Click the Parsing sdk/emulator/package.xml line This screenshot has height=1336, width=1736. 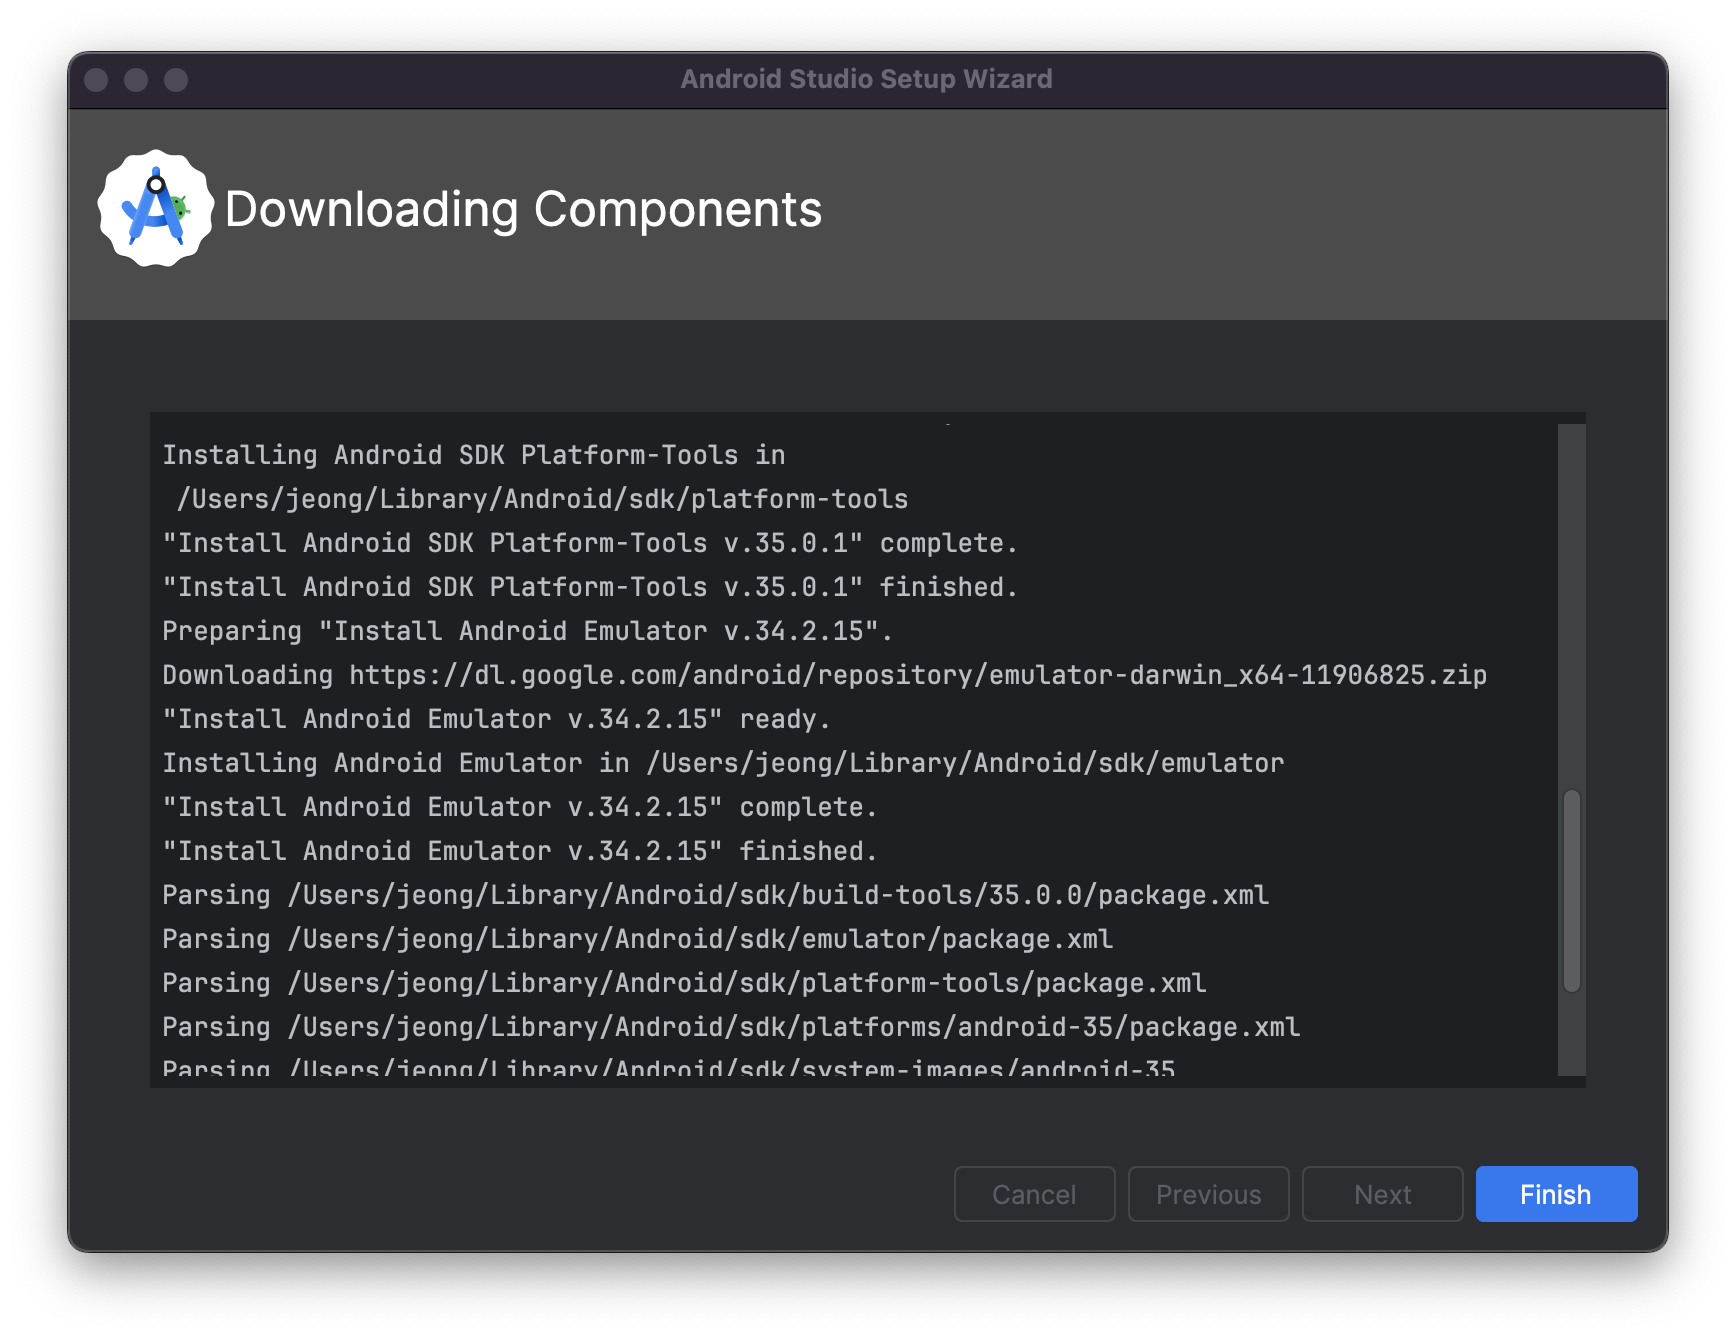click(637, 939)
